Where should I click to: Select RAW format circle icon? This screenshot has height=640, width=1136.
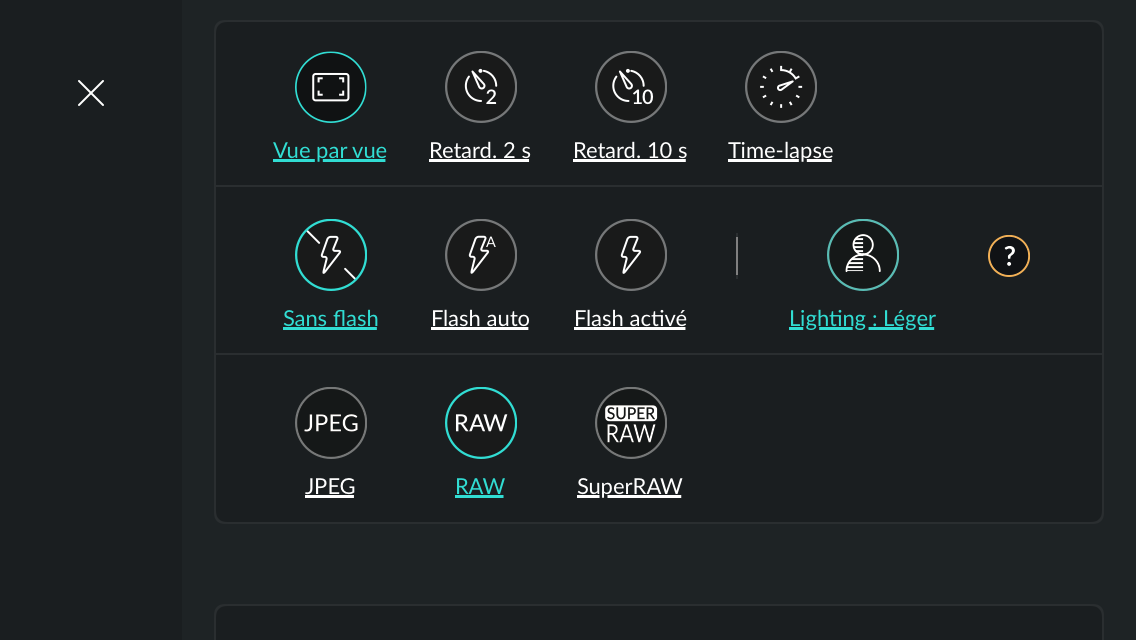(480, 423)
